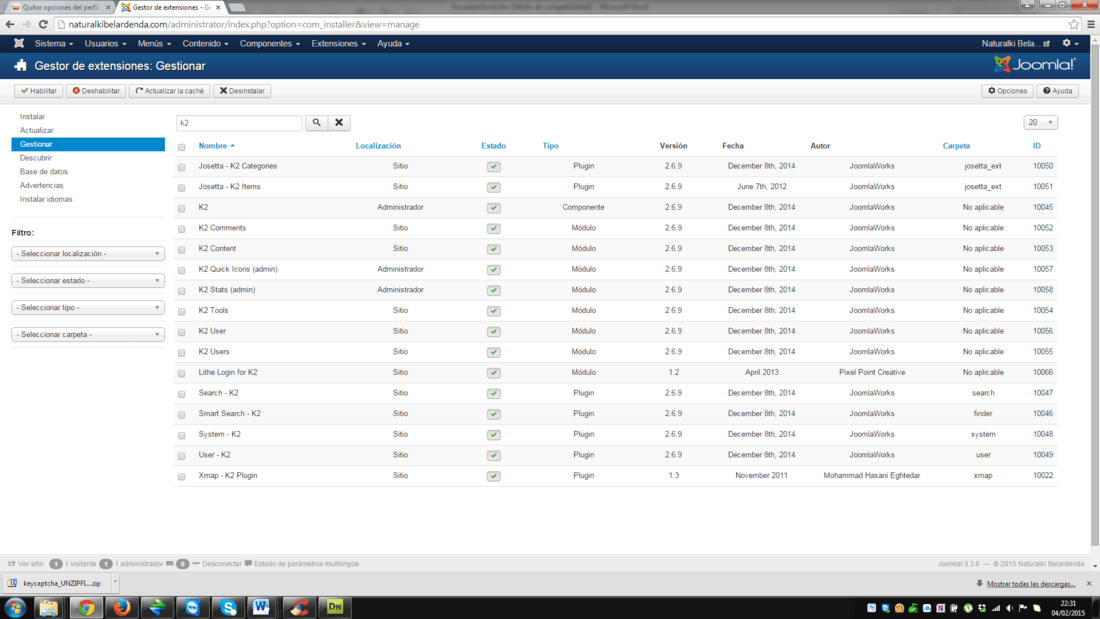Image resolution: width=1100 pixels, height=619 pixels.
Task: Select checkbox for Search - K2 row
Action: [182, 394]
